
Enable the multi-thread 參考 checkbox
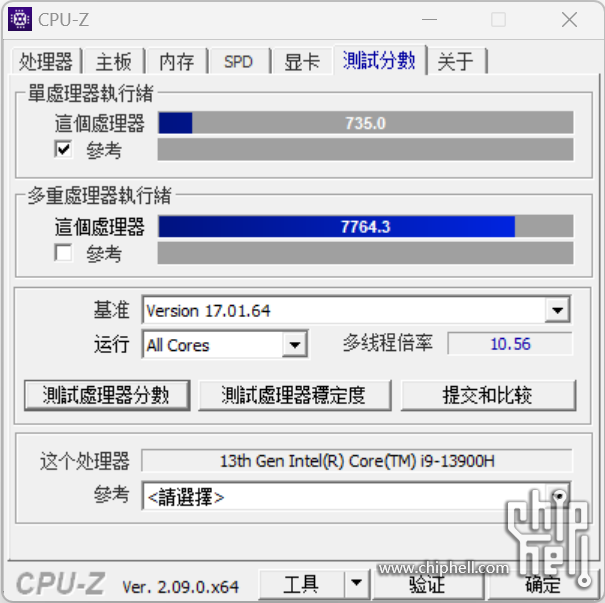pos(63,253)
